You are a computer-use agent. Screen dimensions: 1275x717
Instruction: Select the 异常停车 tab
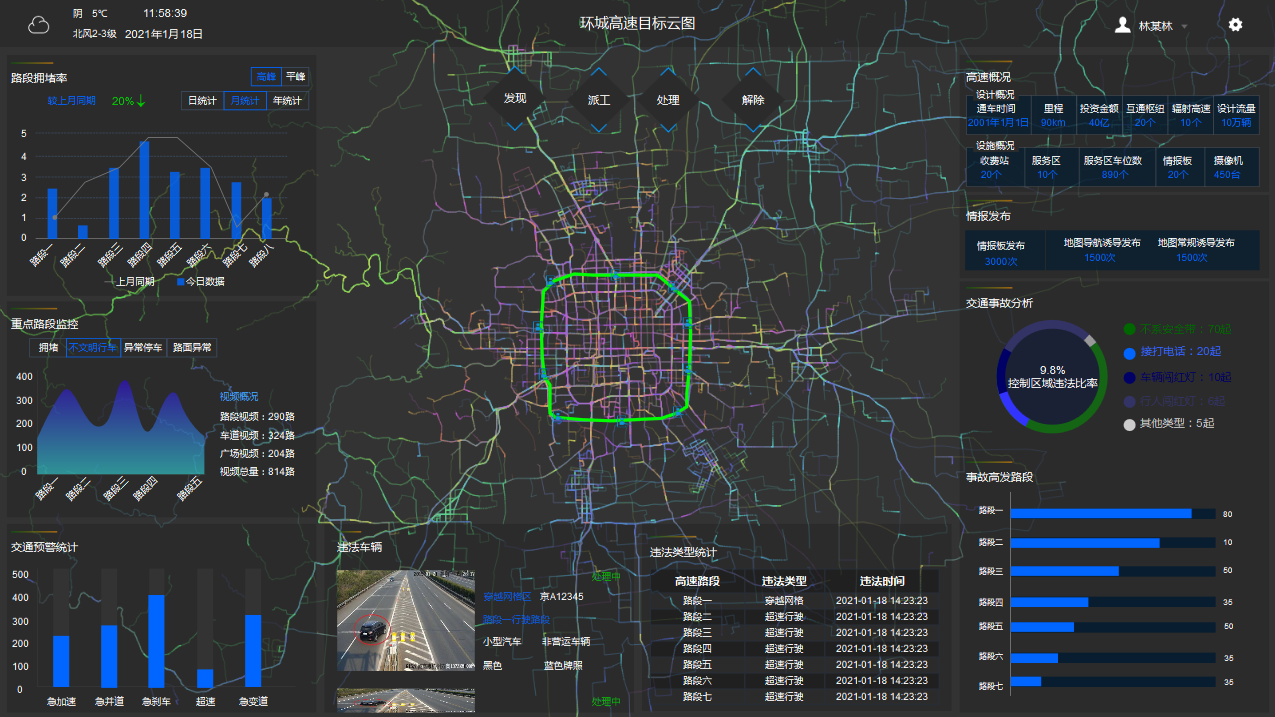pos(143,348)
